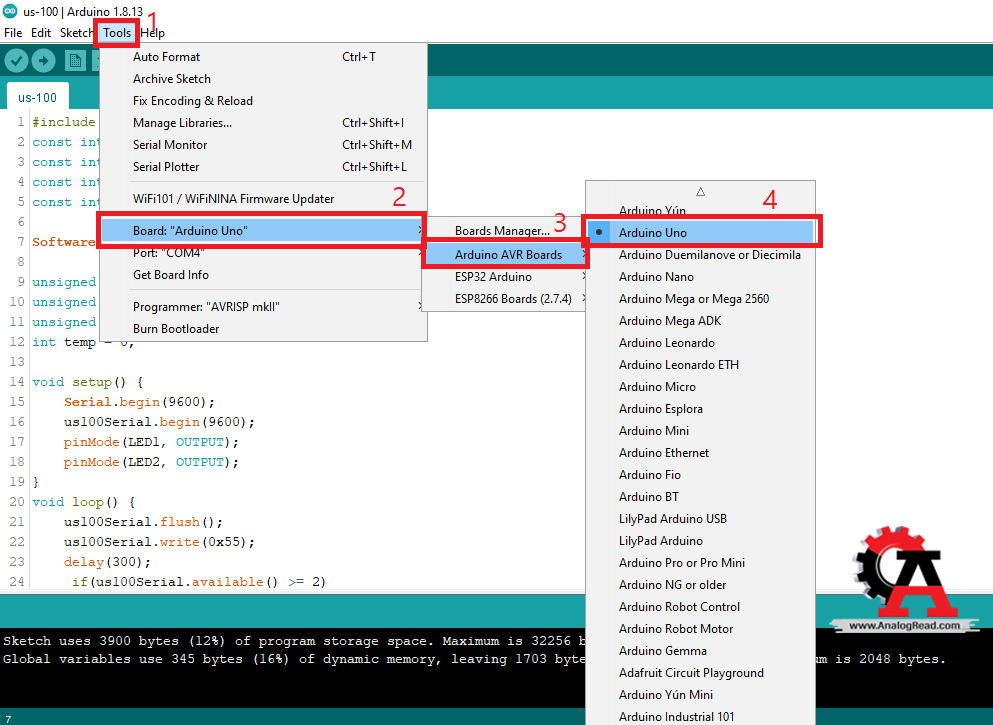
Task: Click the New sketch file icon
Action: coord(75,61)
